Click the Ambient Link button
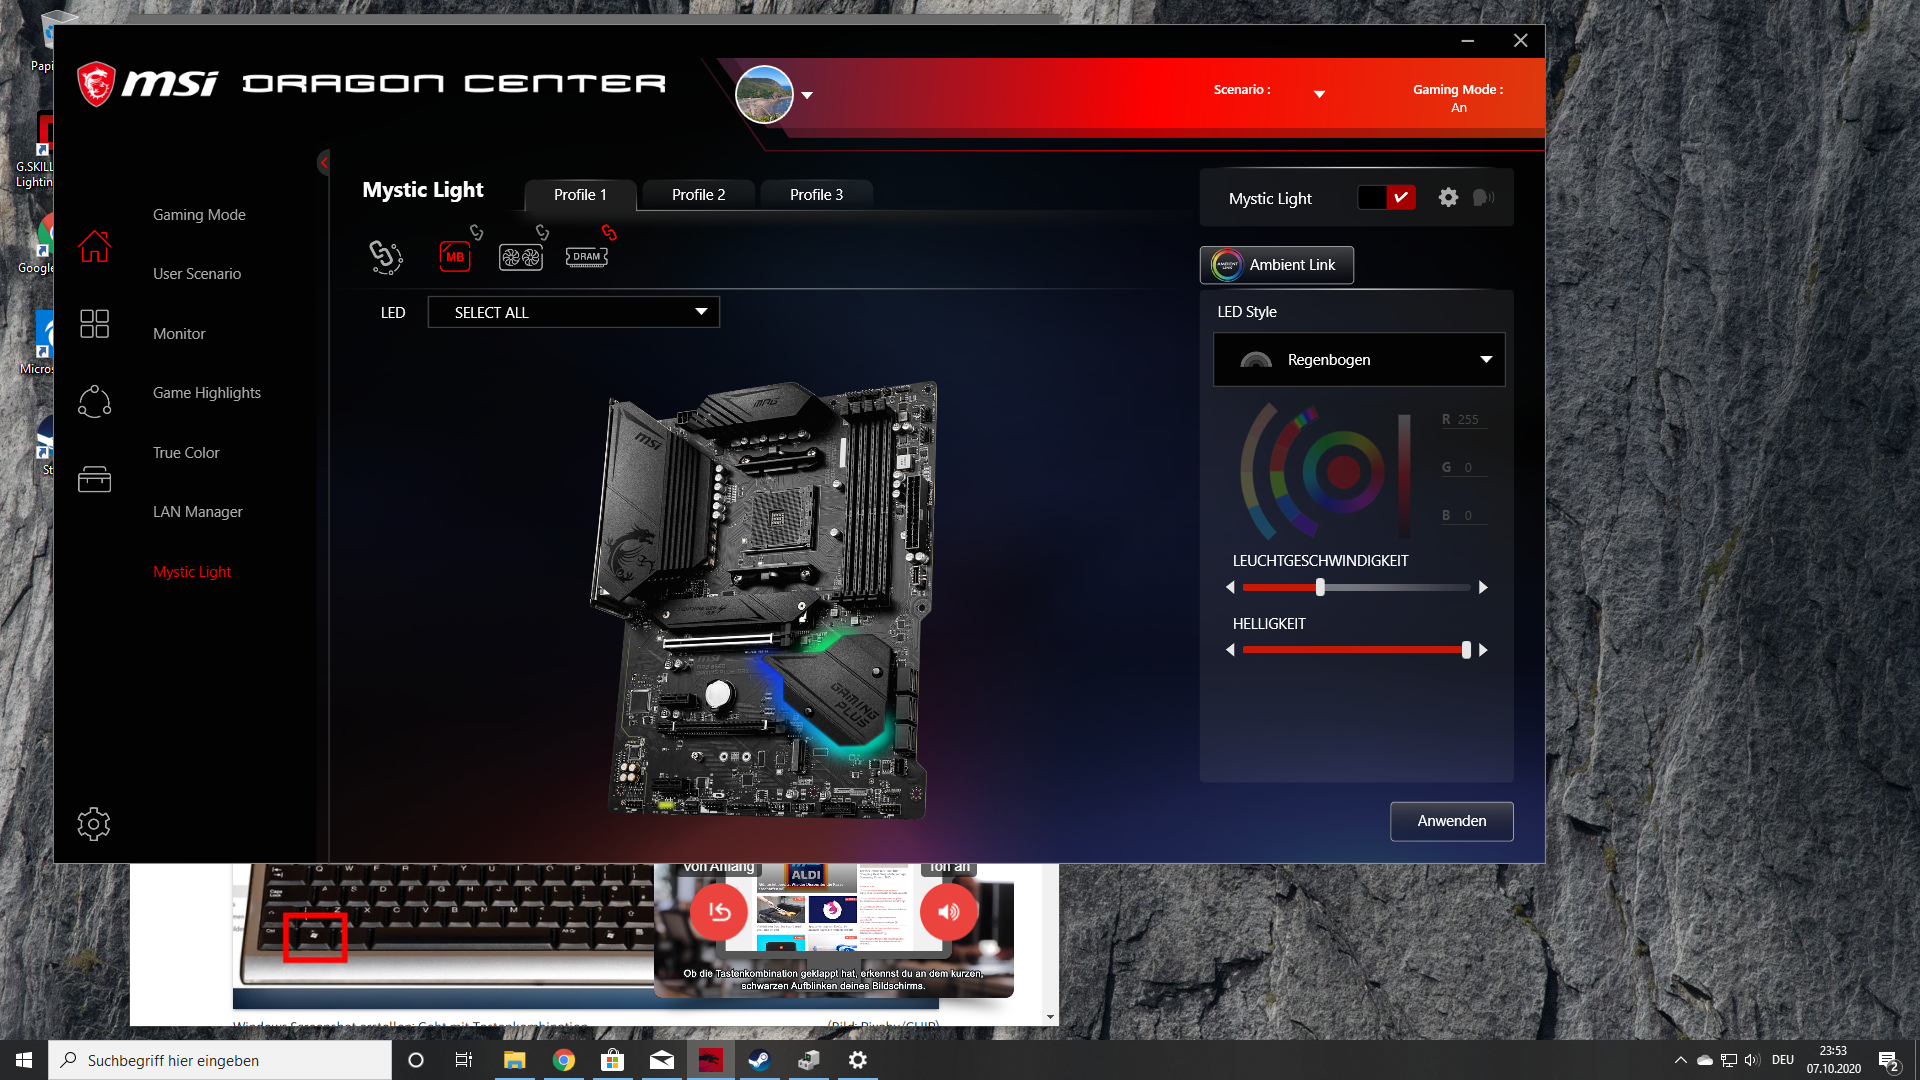This screenshot has width=1920, height=1080. point(1276,265)
